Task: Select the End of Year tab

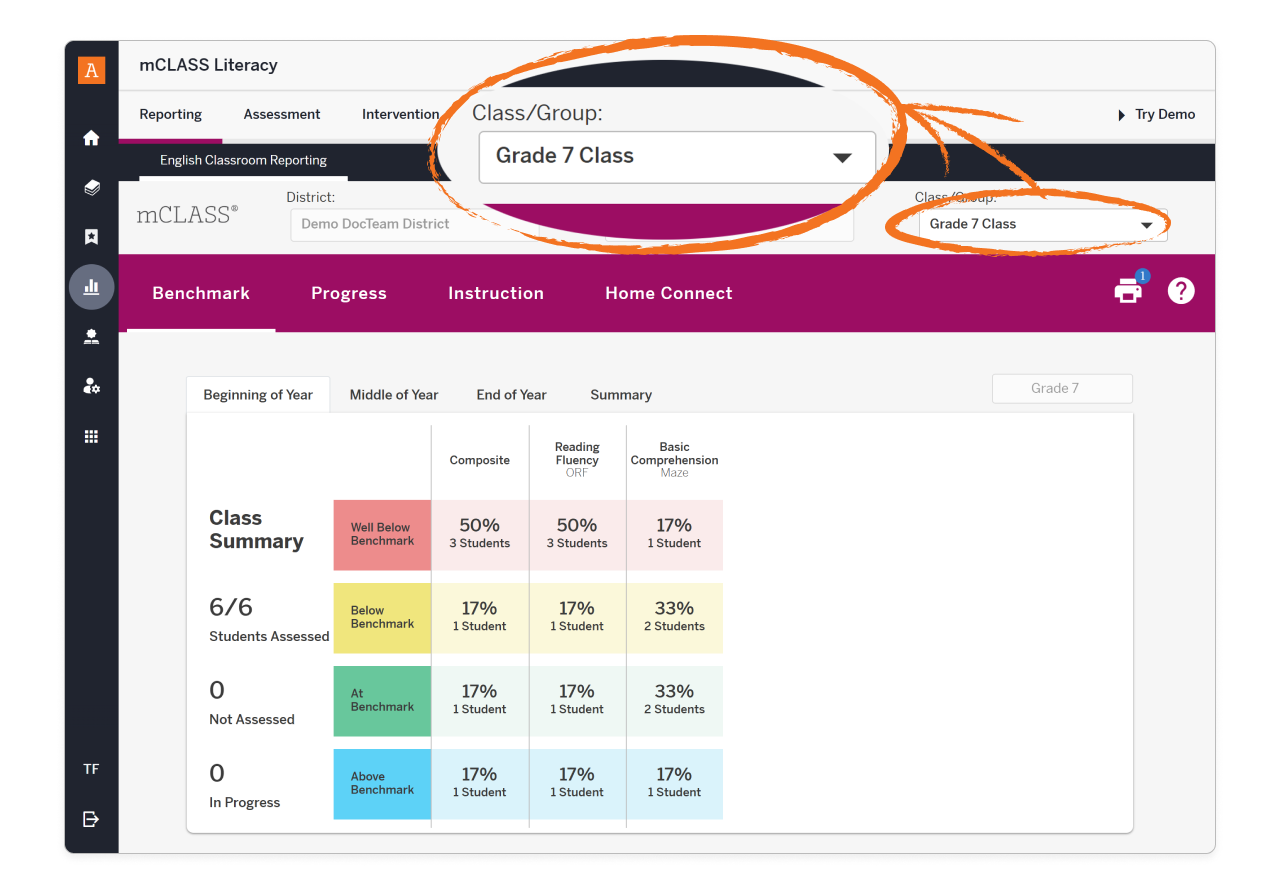Action: pos(511,395)
